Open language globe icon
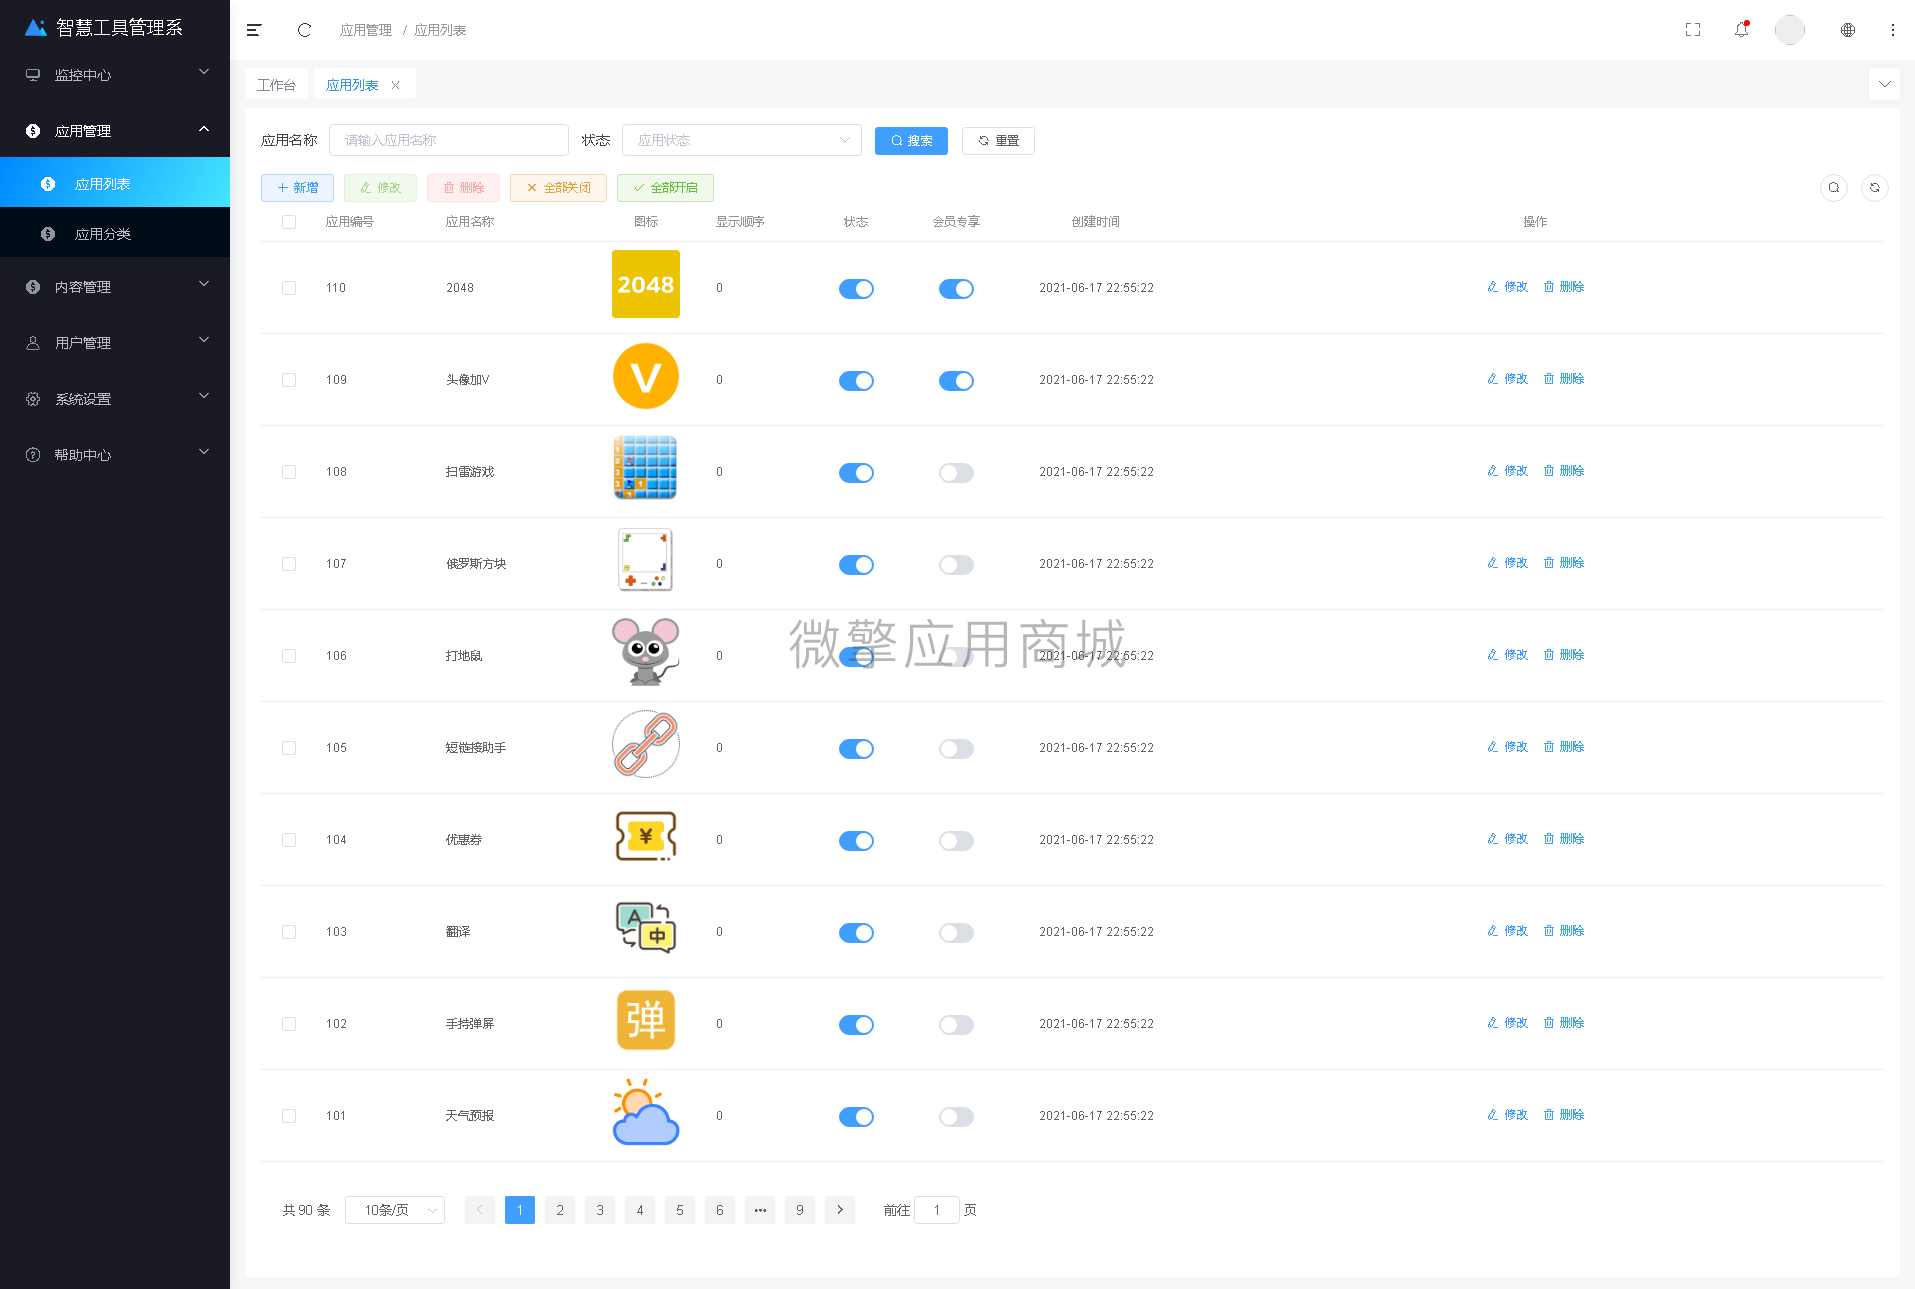1915x1289 pixels. coord(1848,30)
